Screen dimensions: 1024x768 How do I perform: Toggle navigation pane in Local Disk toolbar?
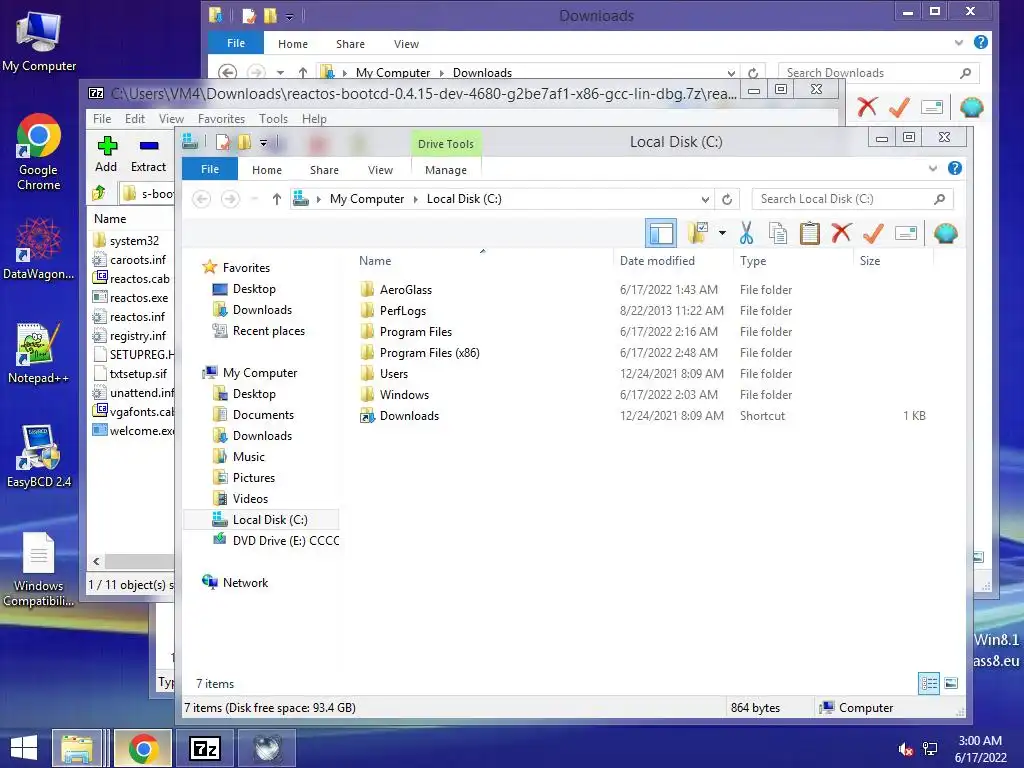coord(661,233)
